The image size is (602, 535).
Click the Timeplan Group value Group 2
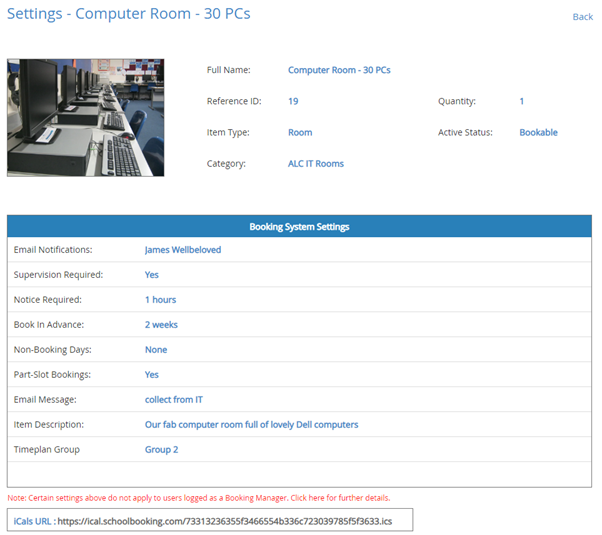point(161,449)
